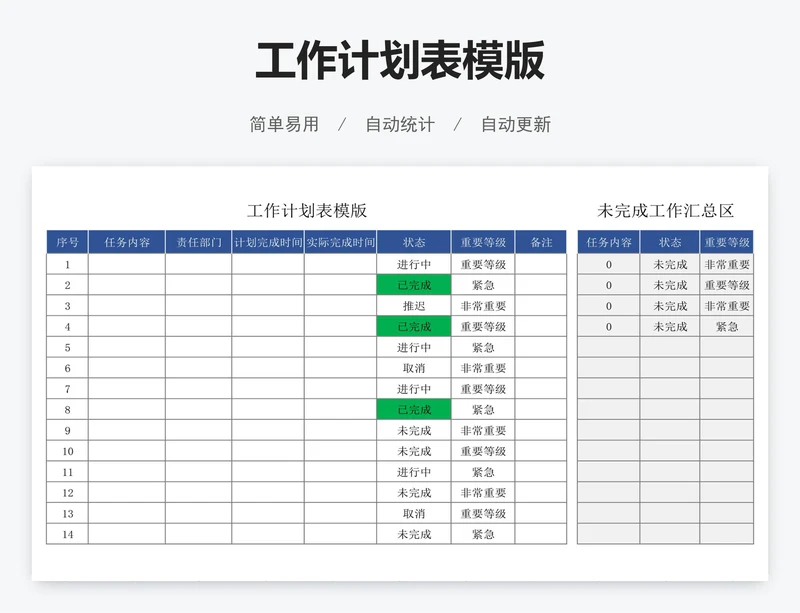The width and height of the screenshot is (800, 613).
Task: Select the 推迟 status cell in row 3
Action: [414, 306]
